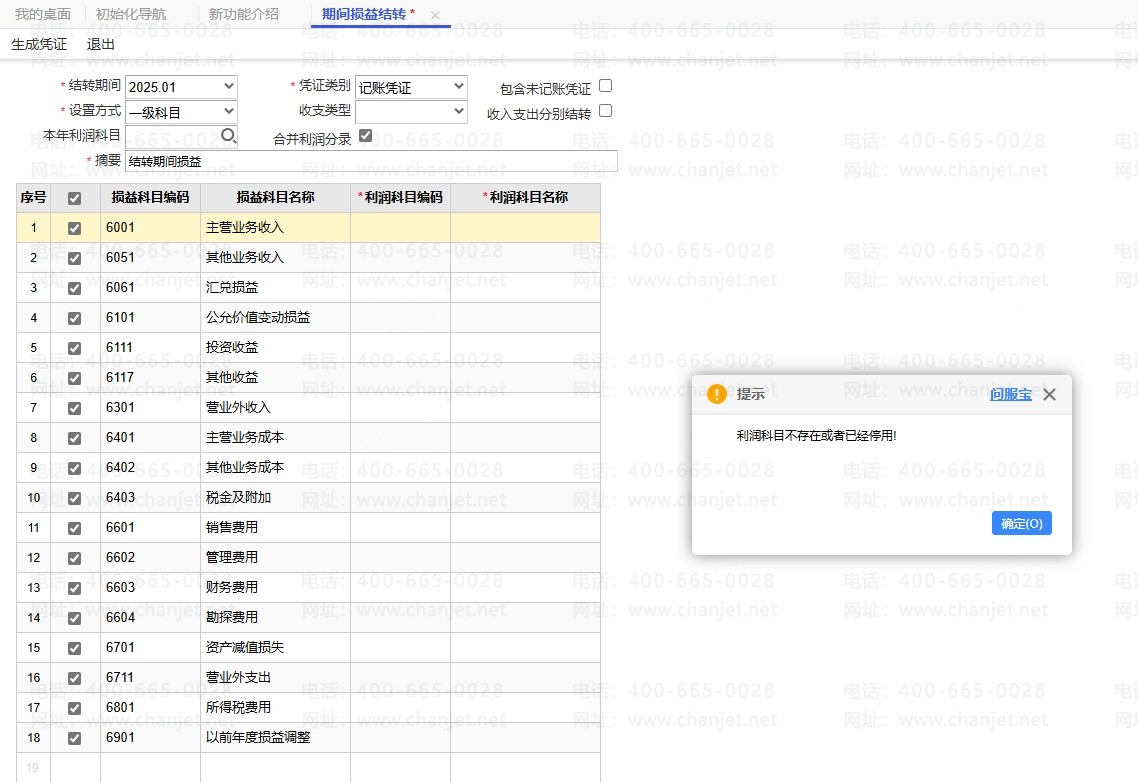Uncheck the 6601 销售费用 row checkbox
The width and height of the screenshot is (1138, 782).
[x=75, y=528]
